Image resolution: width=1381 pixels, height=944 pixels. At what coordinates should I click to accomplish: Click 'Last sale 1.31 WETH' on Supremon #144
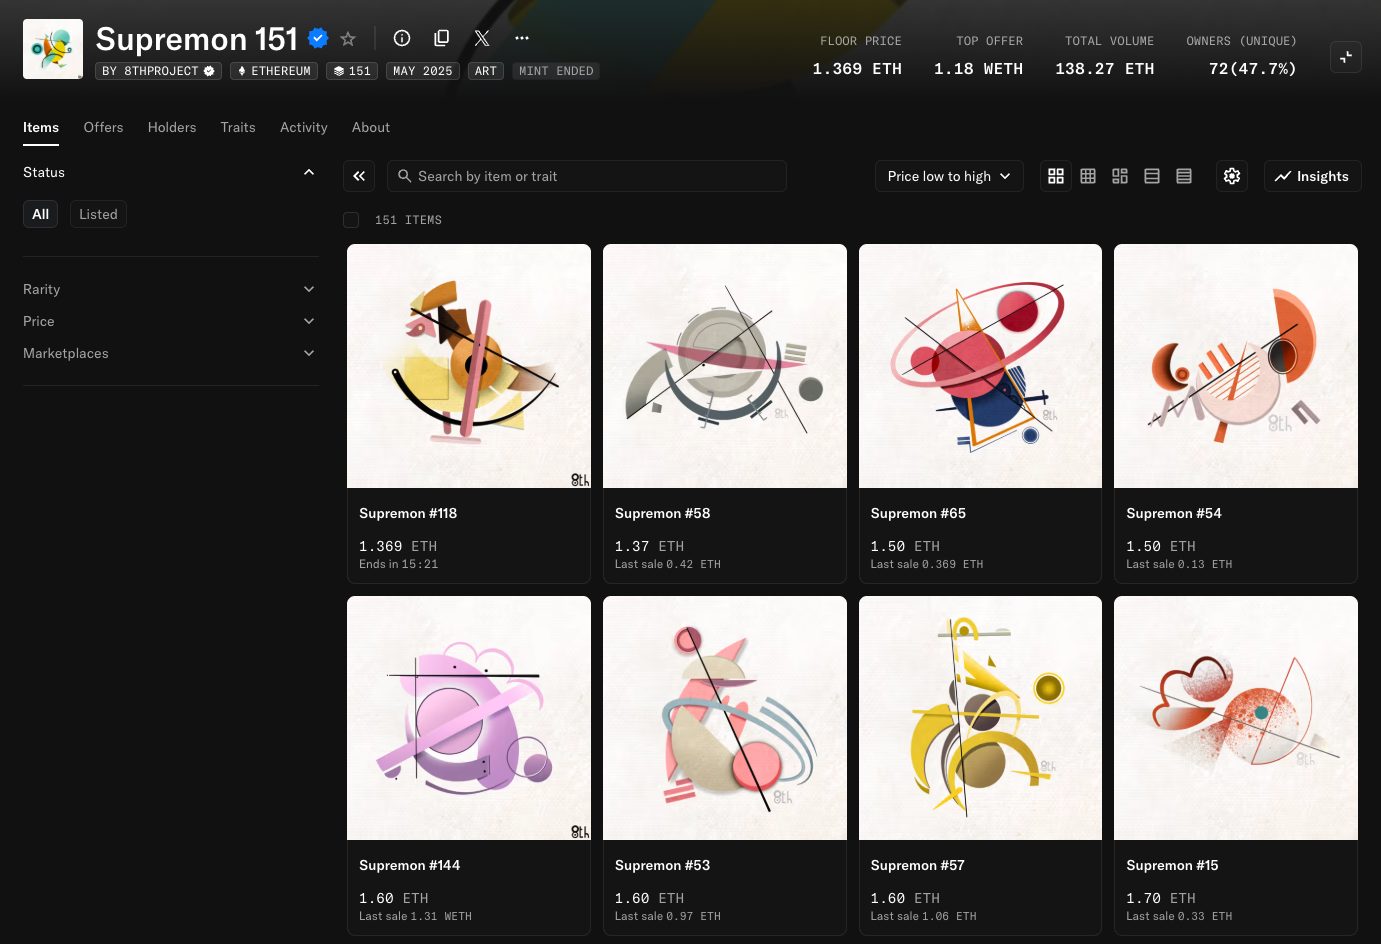[x=415, y=916]
